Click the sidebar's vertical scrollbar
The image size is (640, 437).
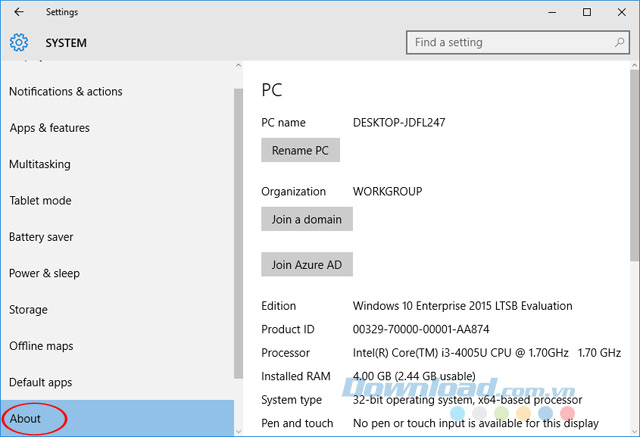[x=238, y=230]
